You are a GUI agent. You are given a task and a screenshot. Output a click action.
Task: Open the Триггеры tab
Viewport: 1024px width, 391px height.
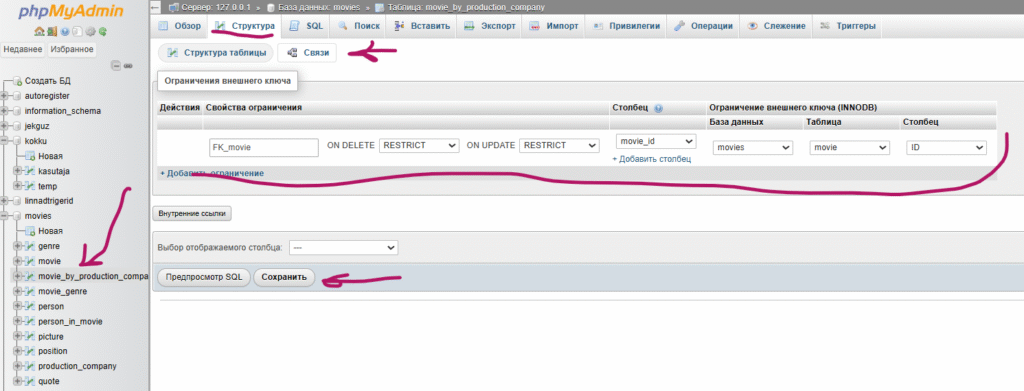[848, 27]
